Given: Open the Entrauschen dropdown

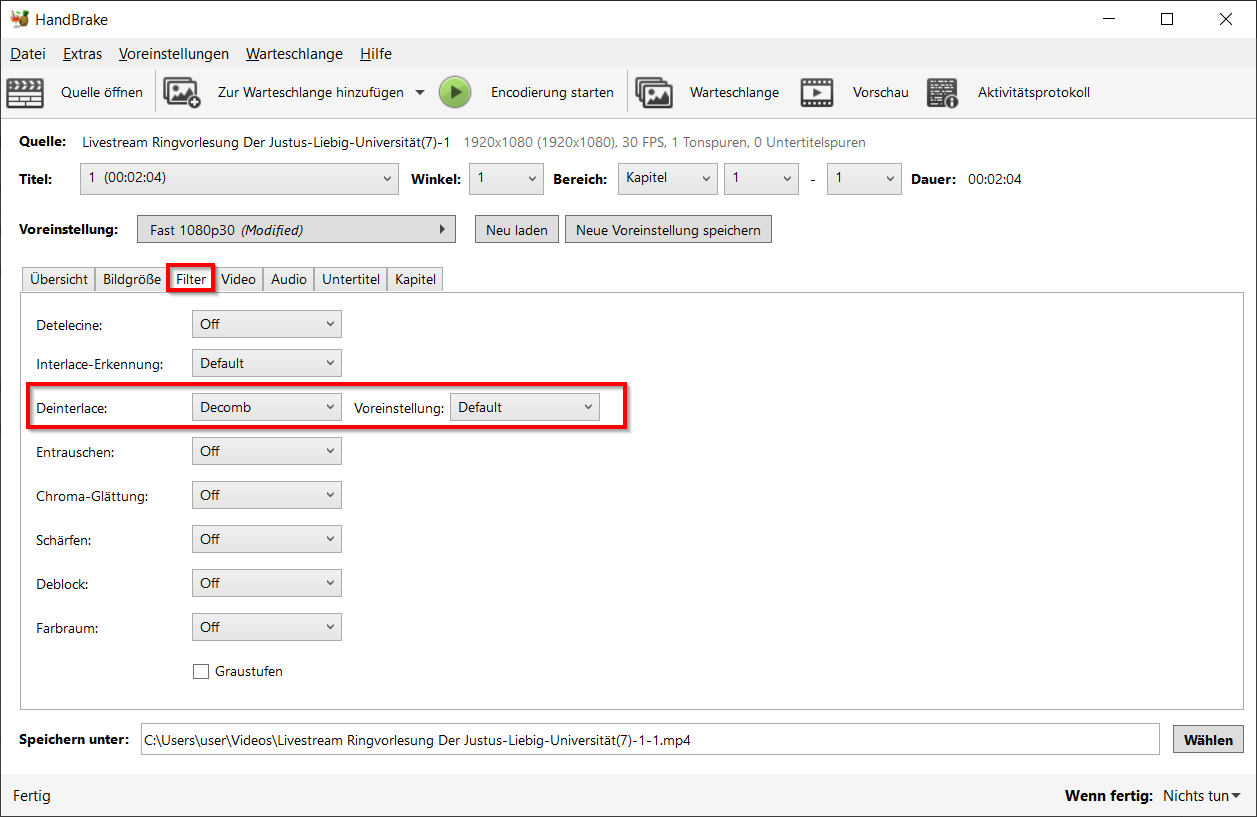Looking at the screenshot, I should coord(266,451).
